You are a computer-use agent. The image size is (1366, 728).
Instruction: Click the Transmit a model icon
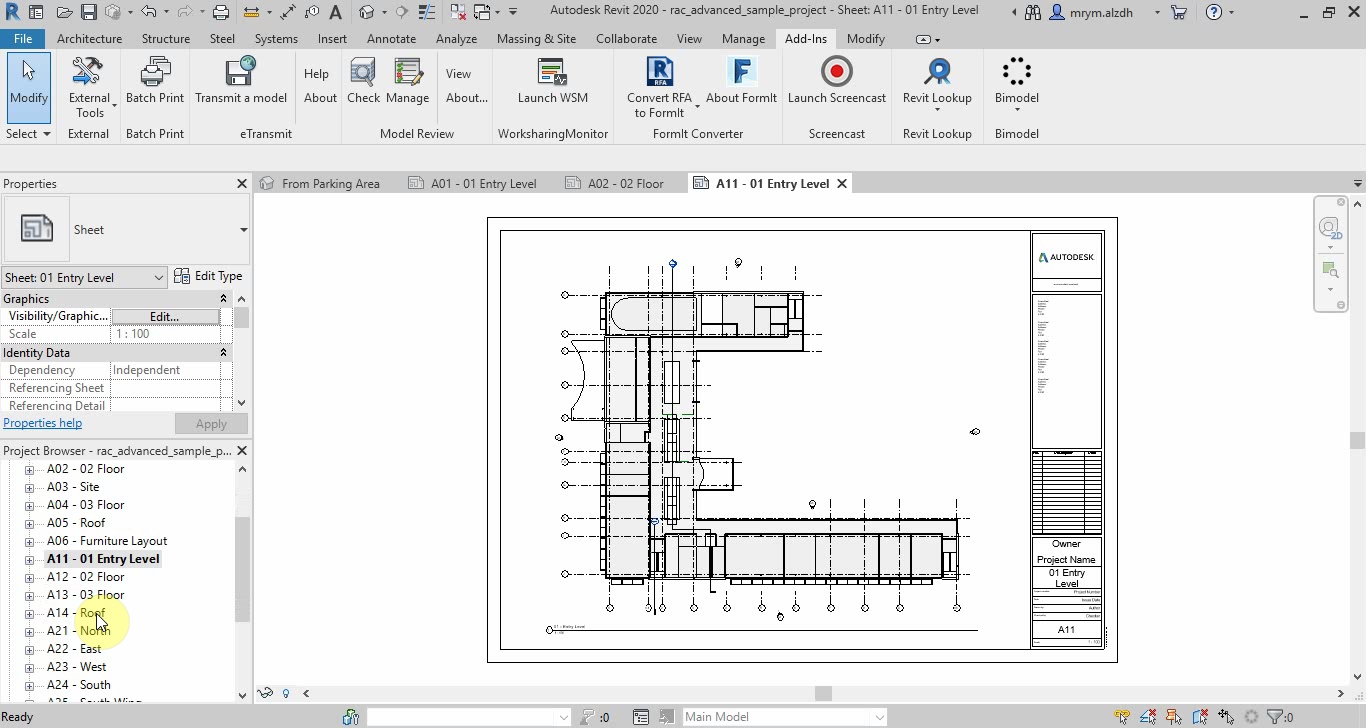[241, 72]
